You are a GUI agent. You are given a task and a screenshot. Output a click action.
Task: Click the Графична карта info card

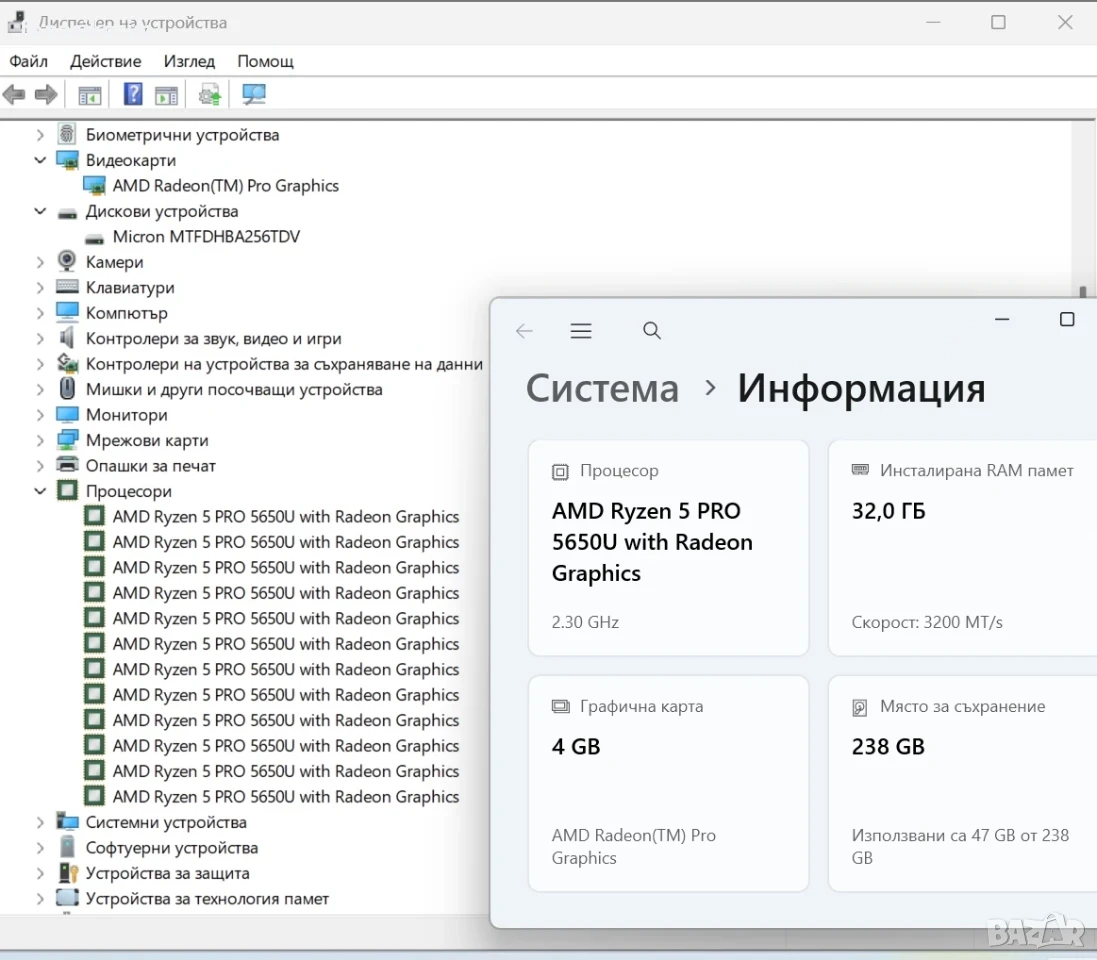(668, 784)
